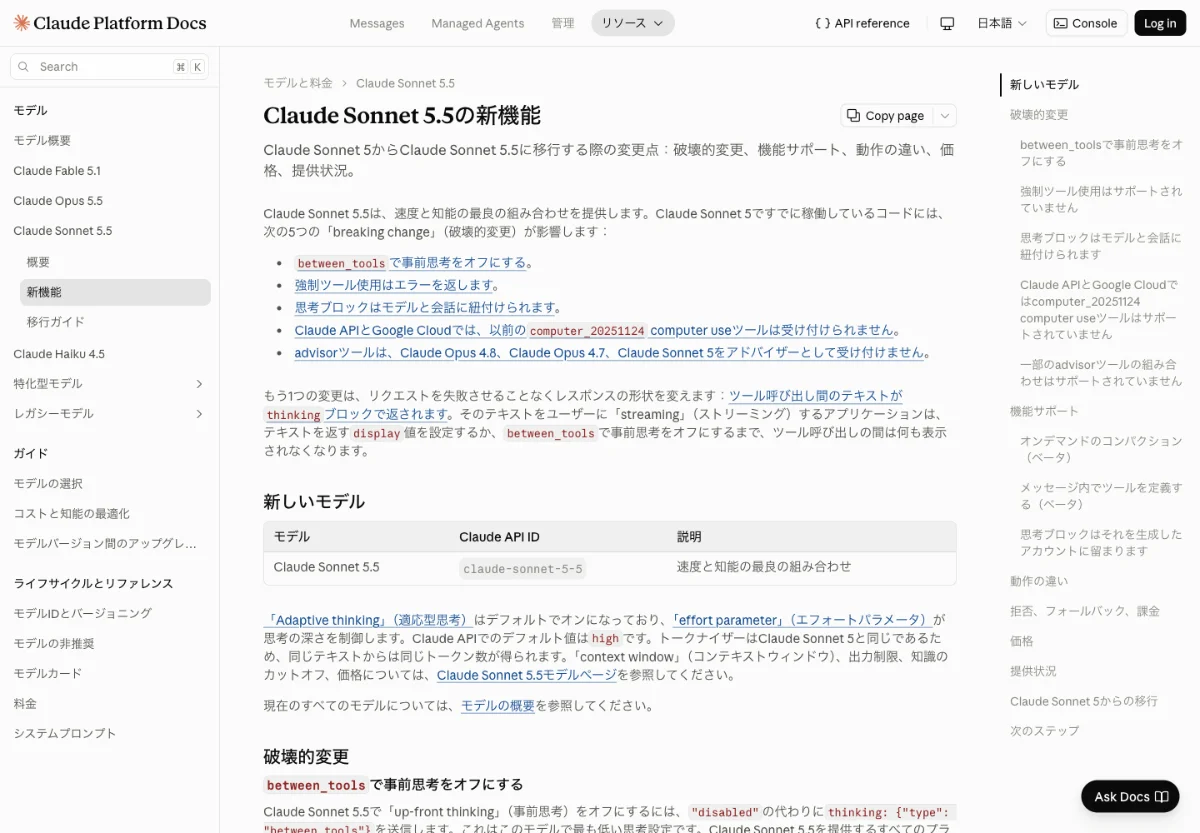Open the リソース dropdown menu
1200x833 pixels.
point(633,23)
